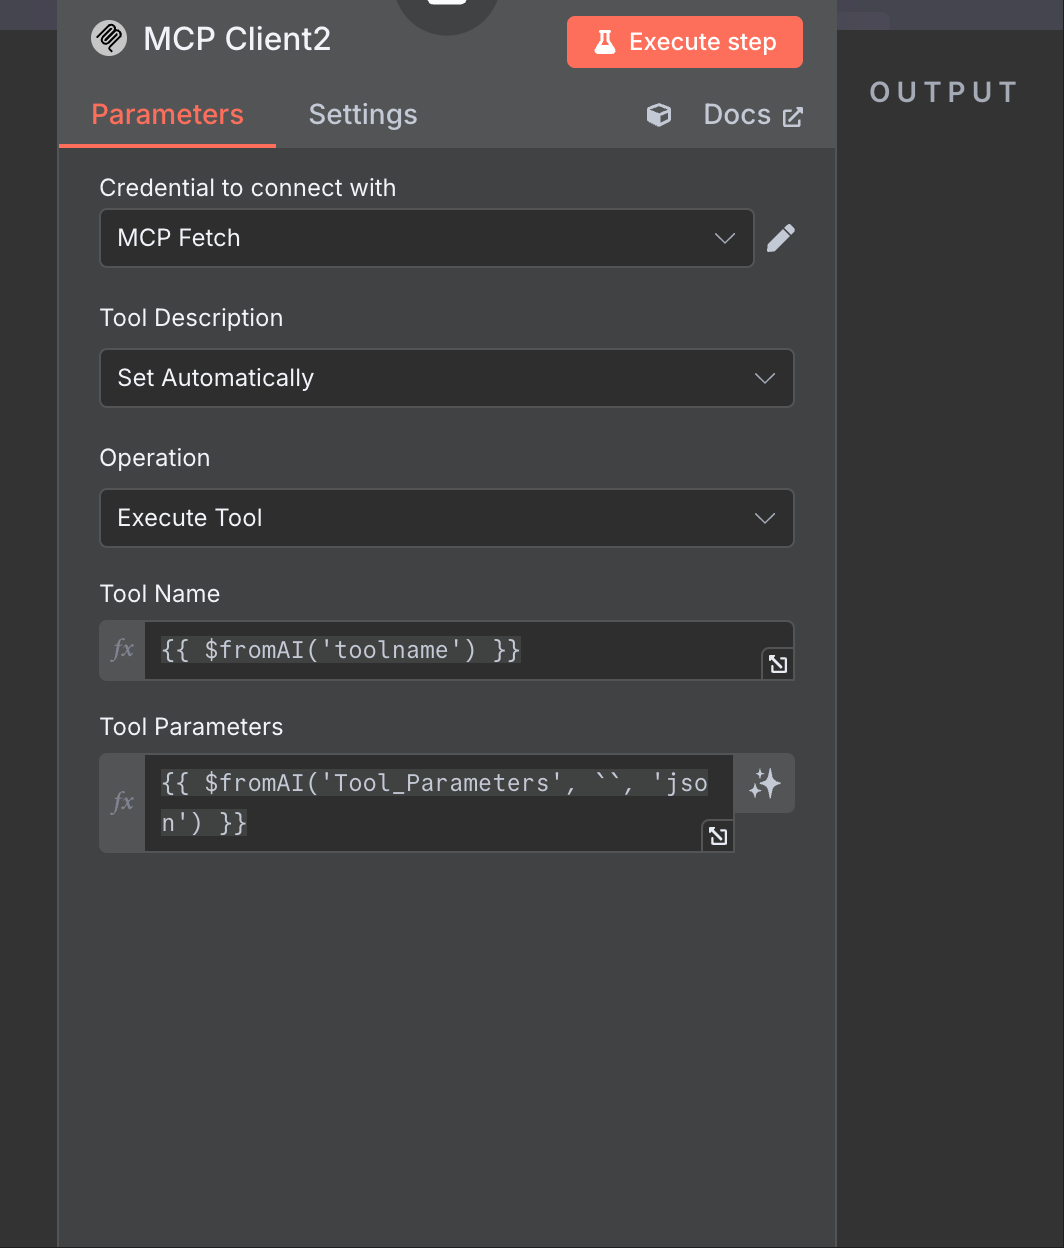
Task: Click into the Tool Name expression field
Action: coord(454,650)
